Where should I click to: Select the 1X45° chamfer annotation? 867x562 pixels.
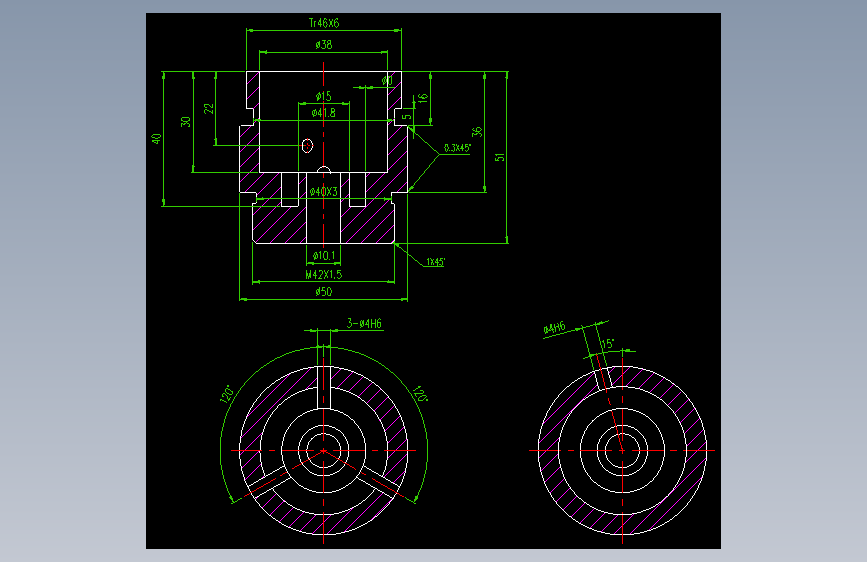[436, 262]
